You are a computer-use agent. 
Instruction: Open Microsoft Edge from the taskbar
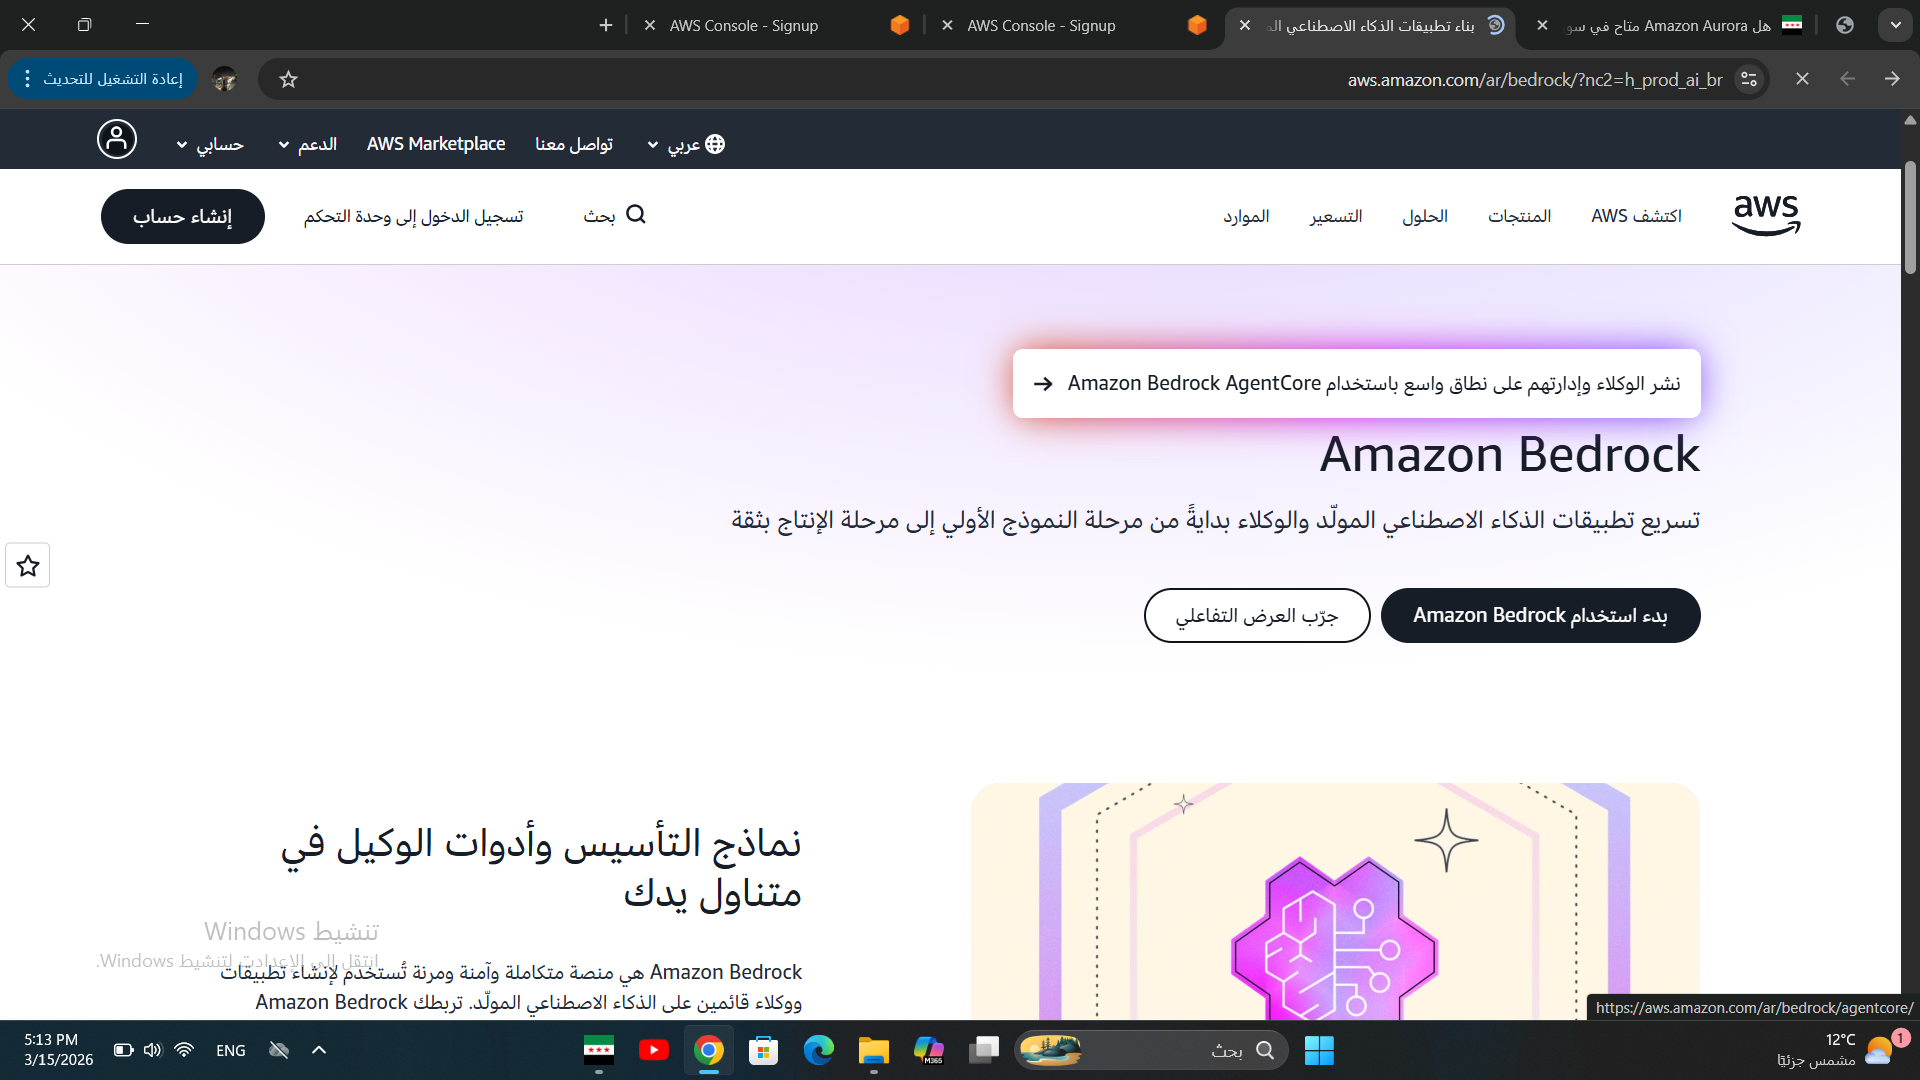coord(819,1050)
